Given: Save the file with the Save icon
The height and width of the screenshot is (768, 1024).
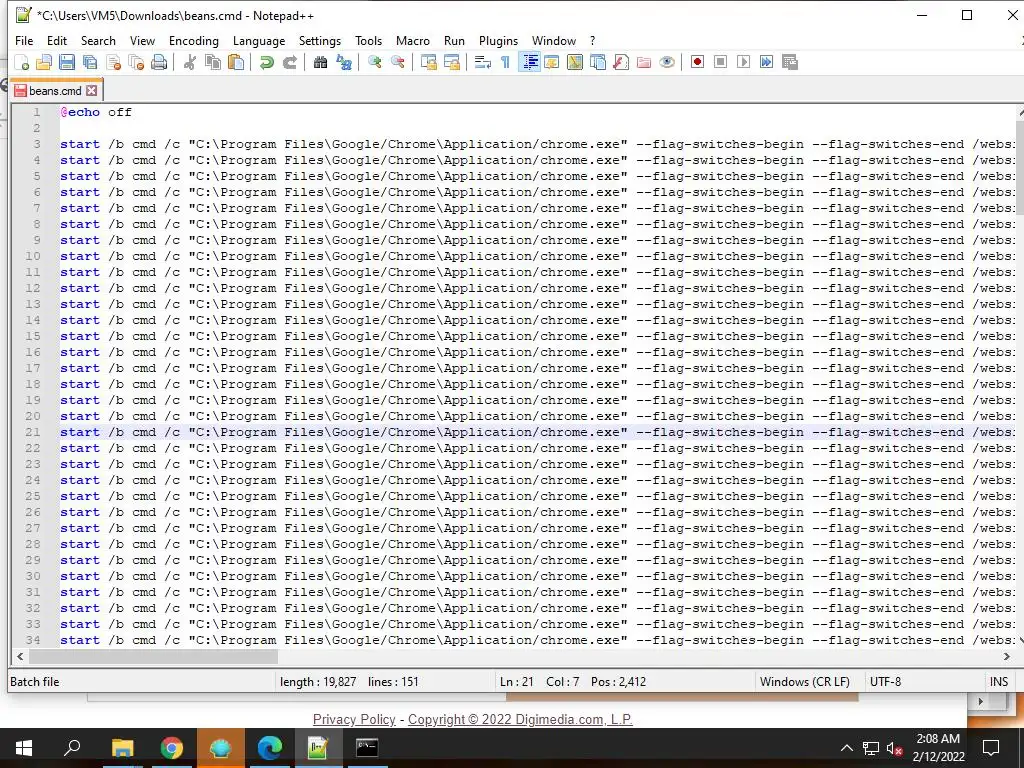Looking at the screenshot, I should [67, 63].
